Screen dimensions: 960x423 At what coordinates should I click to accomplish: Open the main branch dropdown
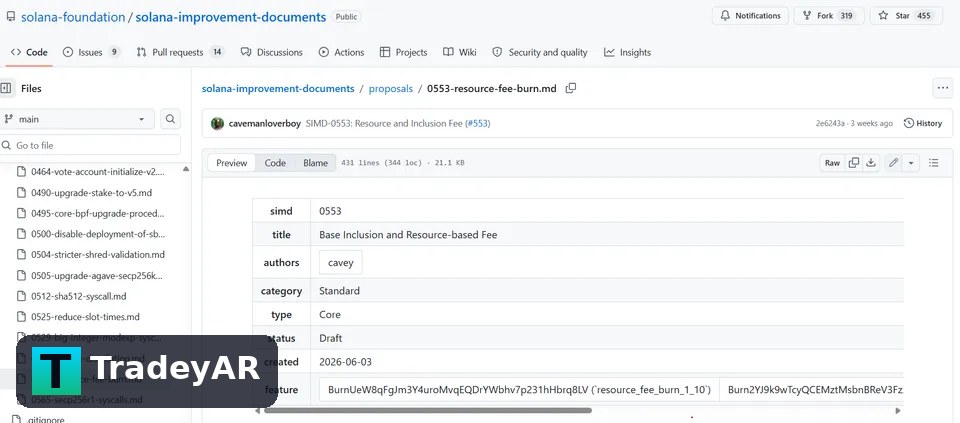point(77,119)
